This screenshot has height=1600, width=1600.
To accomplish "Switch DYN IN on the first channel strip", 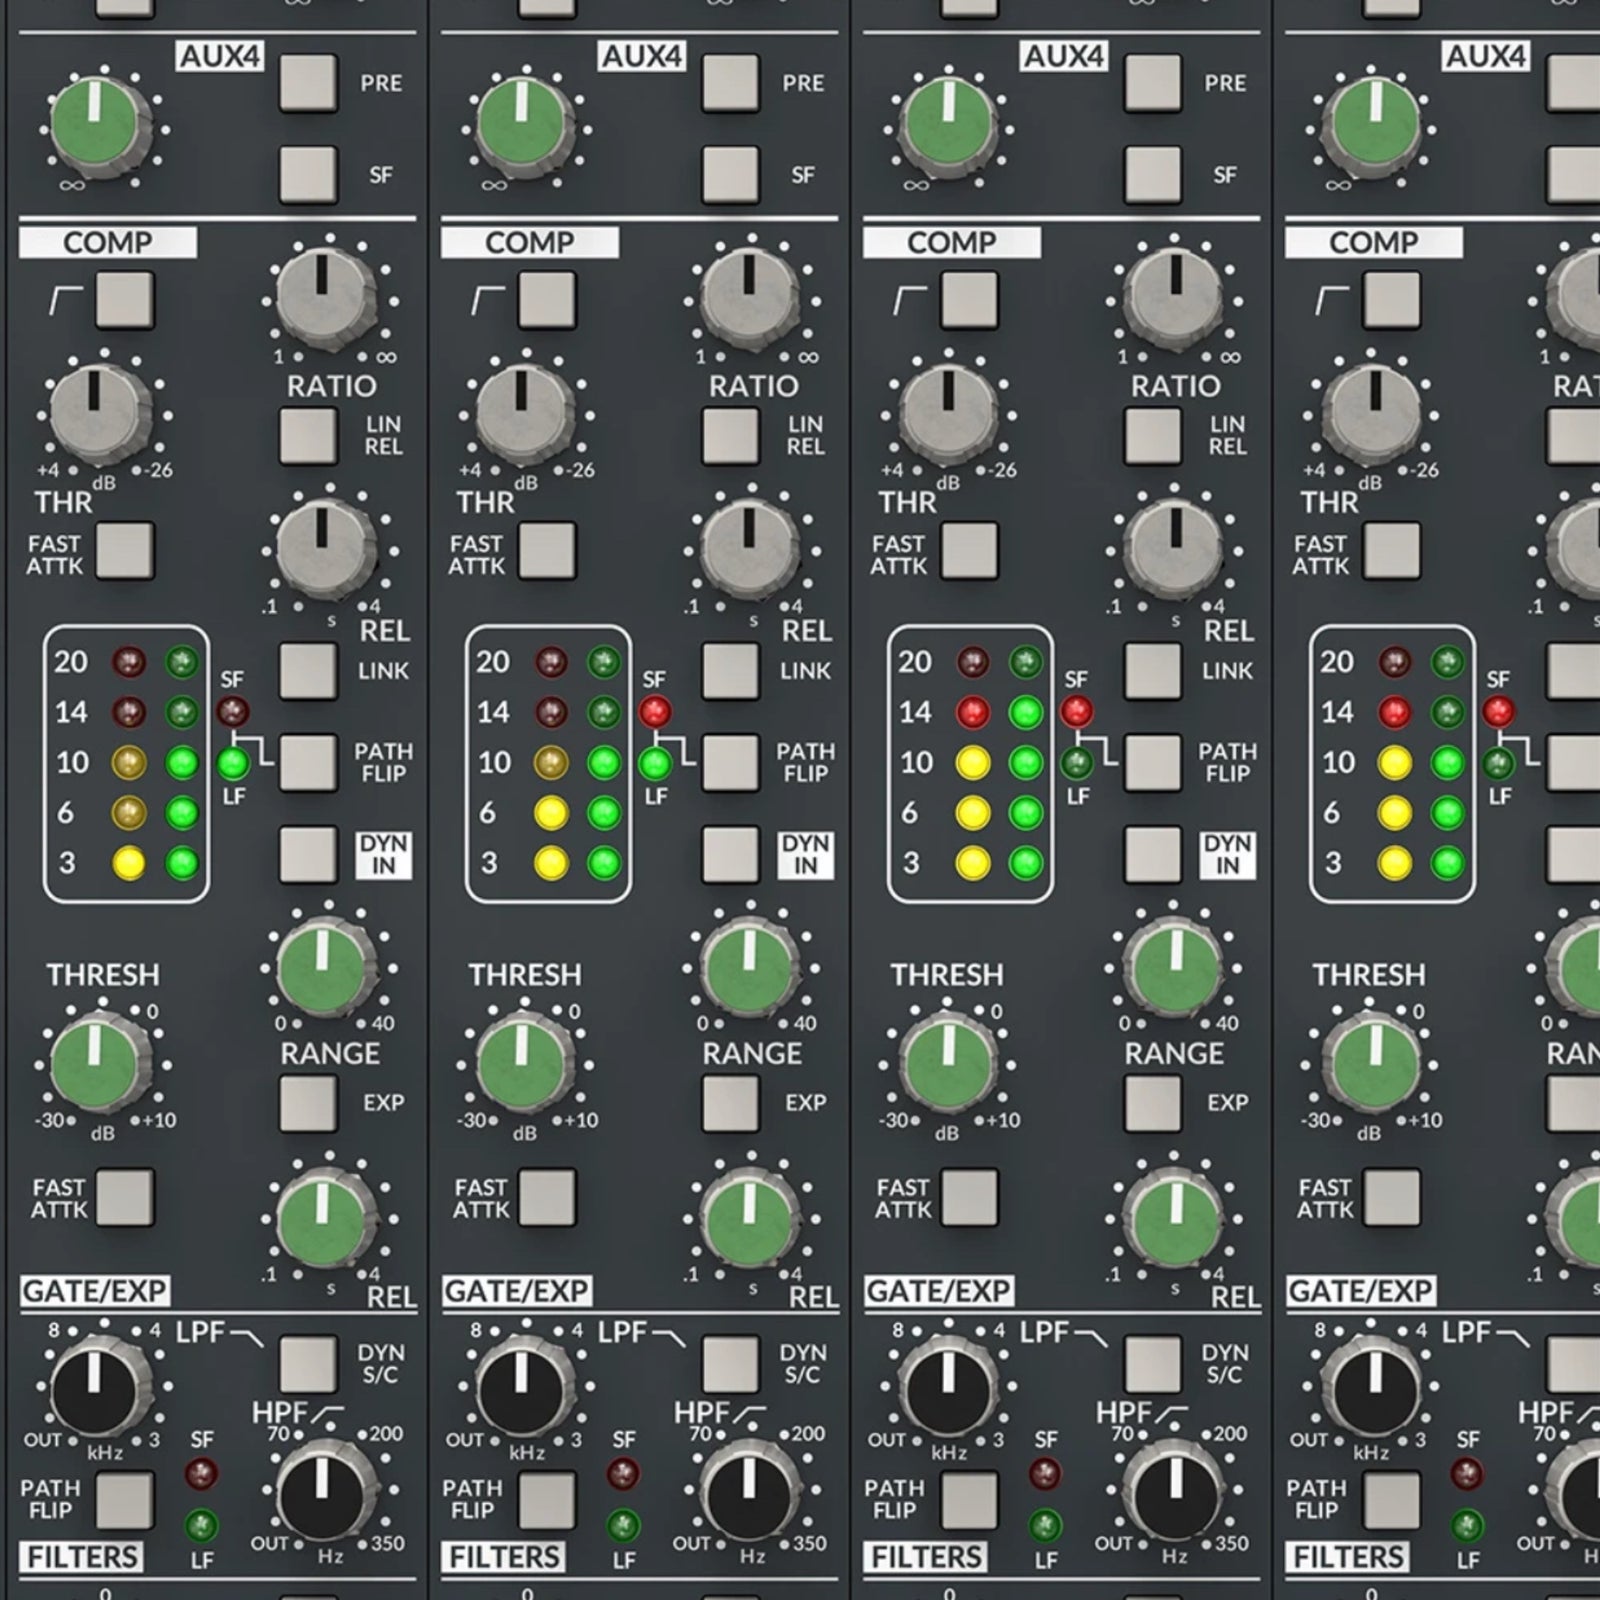I will tap(308, 855).
